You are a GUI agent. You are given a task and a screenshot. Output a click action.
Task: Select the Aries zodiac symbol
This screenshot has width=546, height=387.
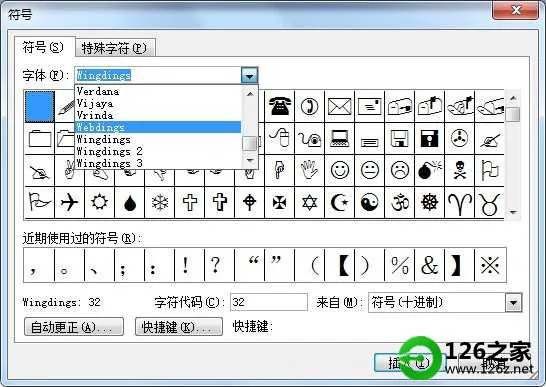pos(460,202)
